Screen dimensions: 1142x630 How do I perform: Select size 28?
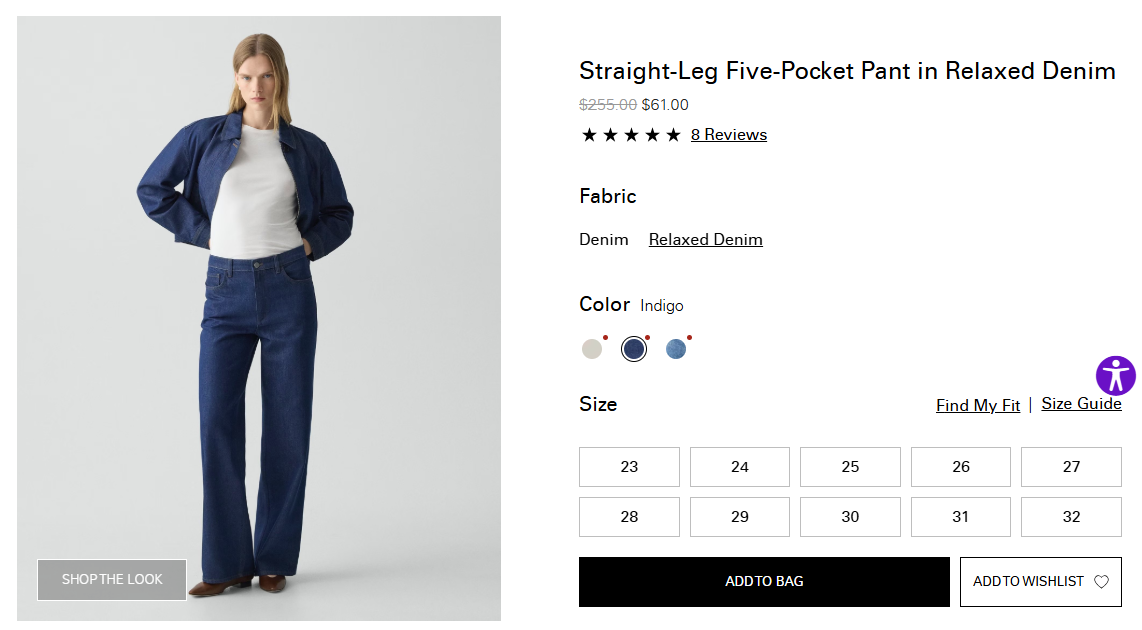click(x=629, y=517)
